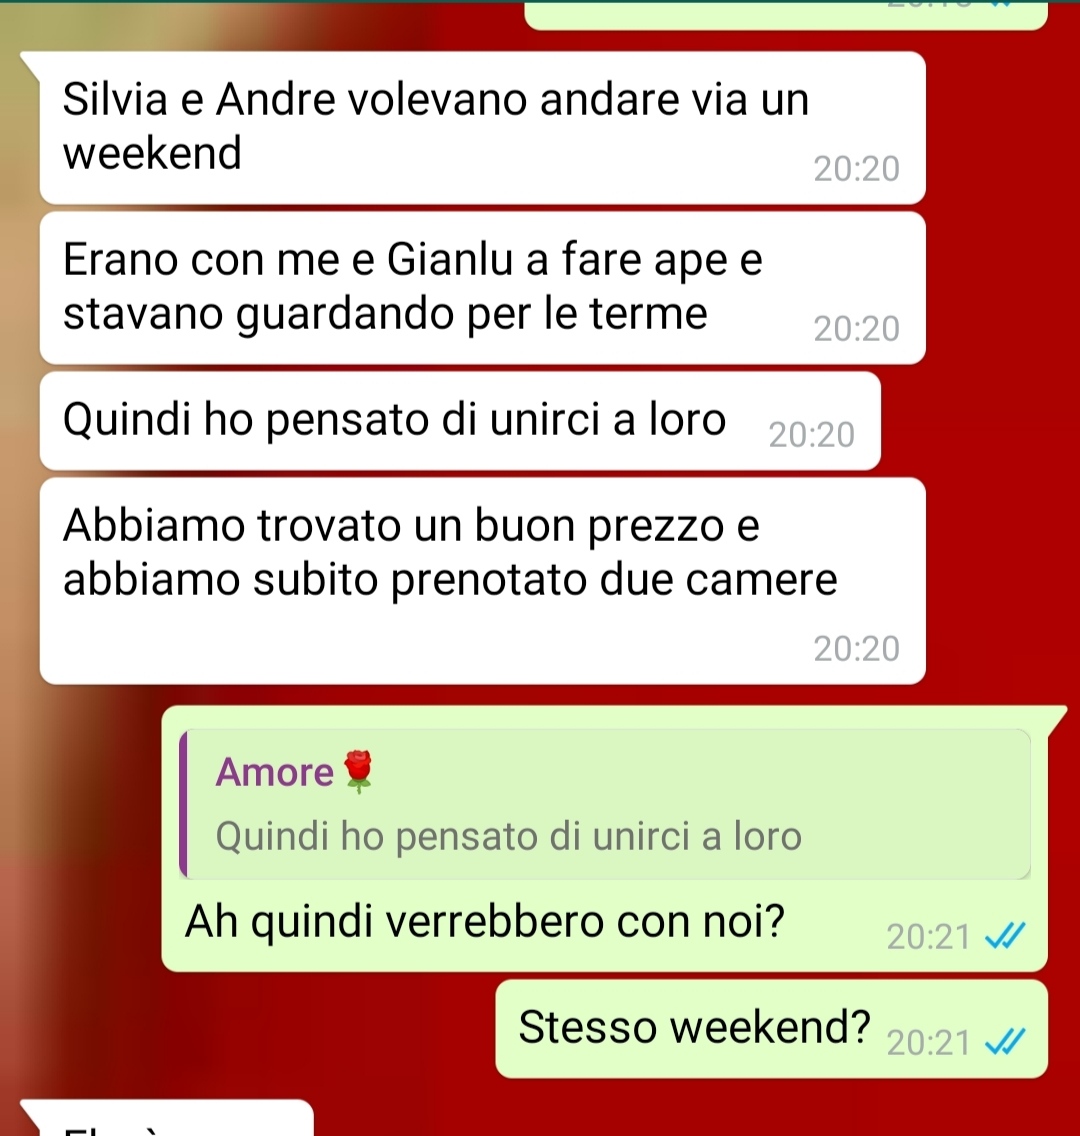Tap the purple quote bar in the reply

[183, 804]
